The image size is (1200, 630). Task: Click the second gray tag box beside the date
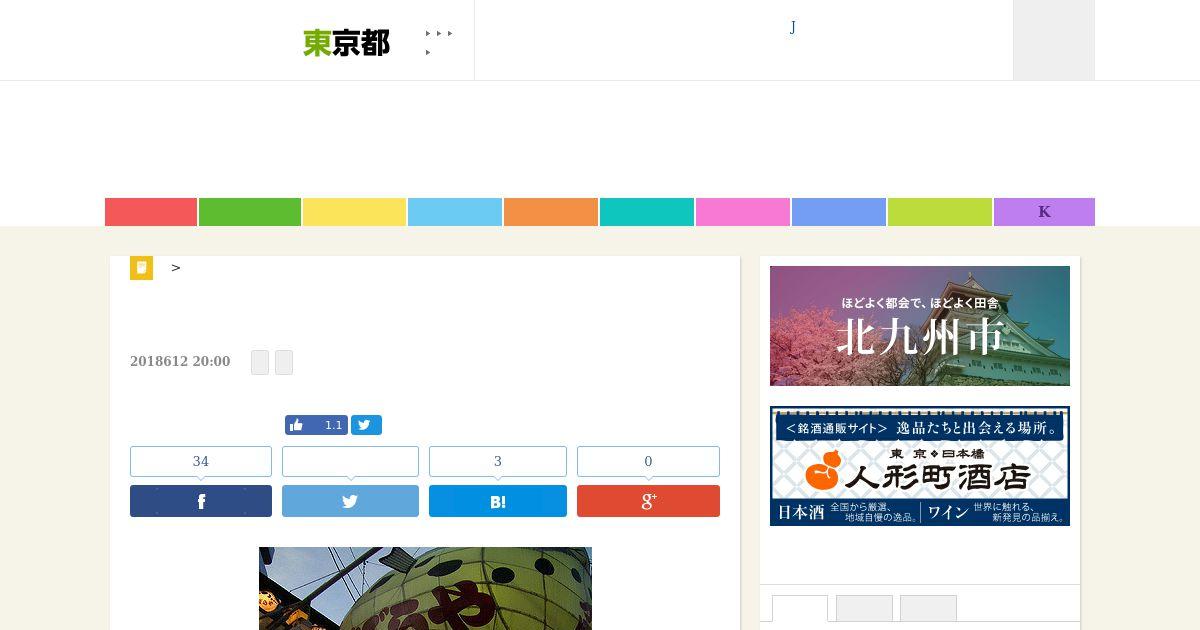pyautogui.click(x=284, y=362)
